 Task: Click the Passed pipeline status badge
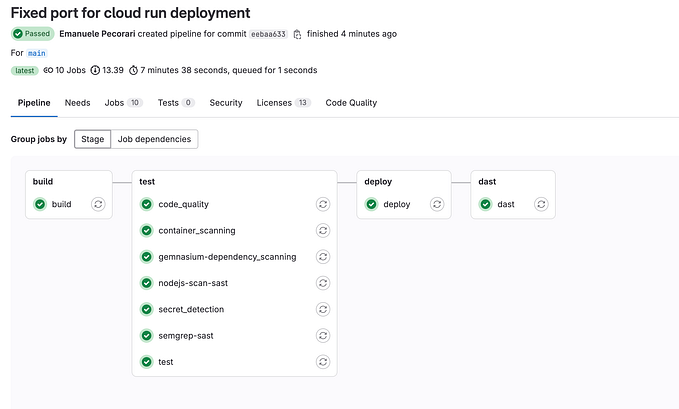32,34
